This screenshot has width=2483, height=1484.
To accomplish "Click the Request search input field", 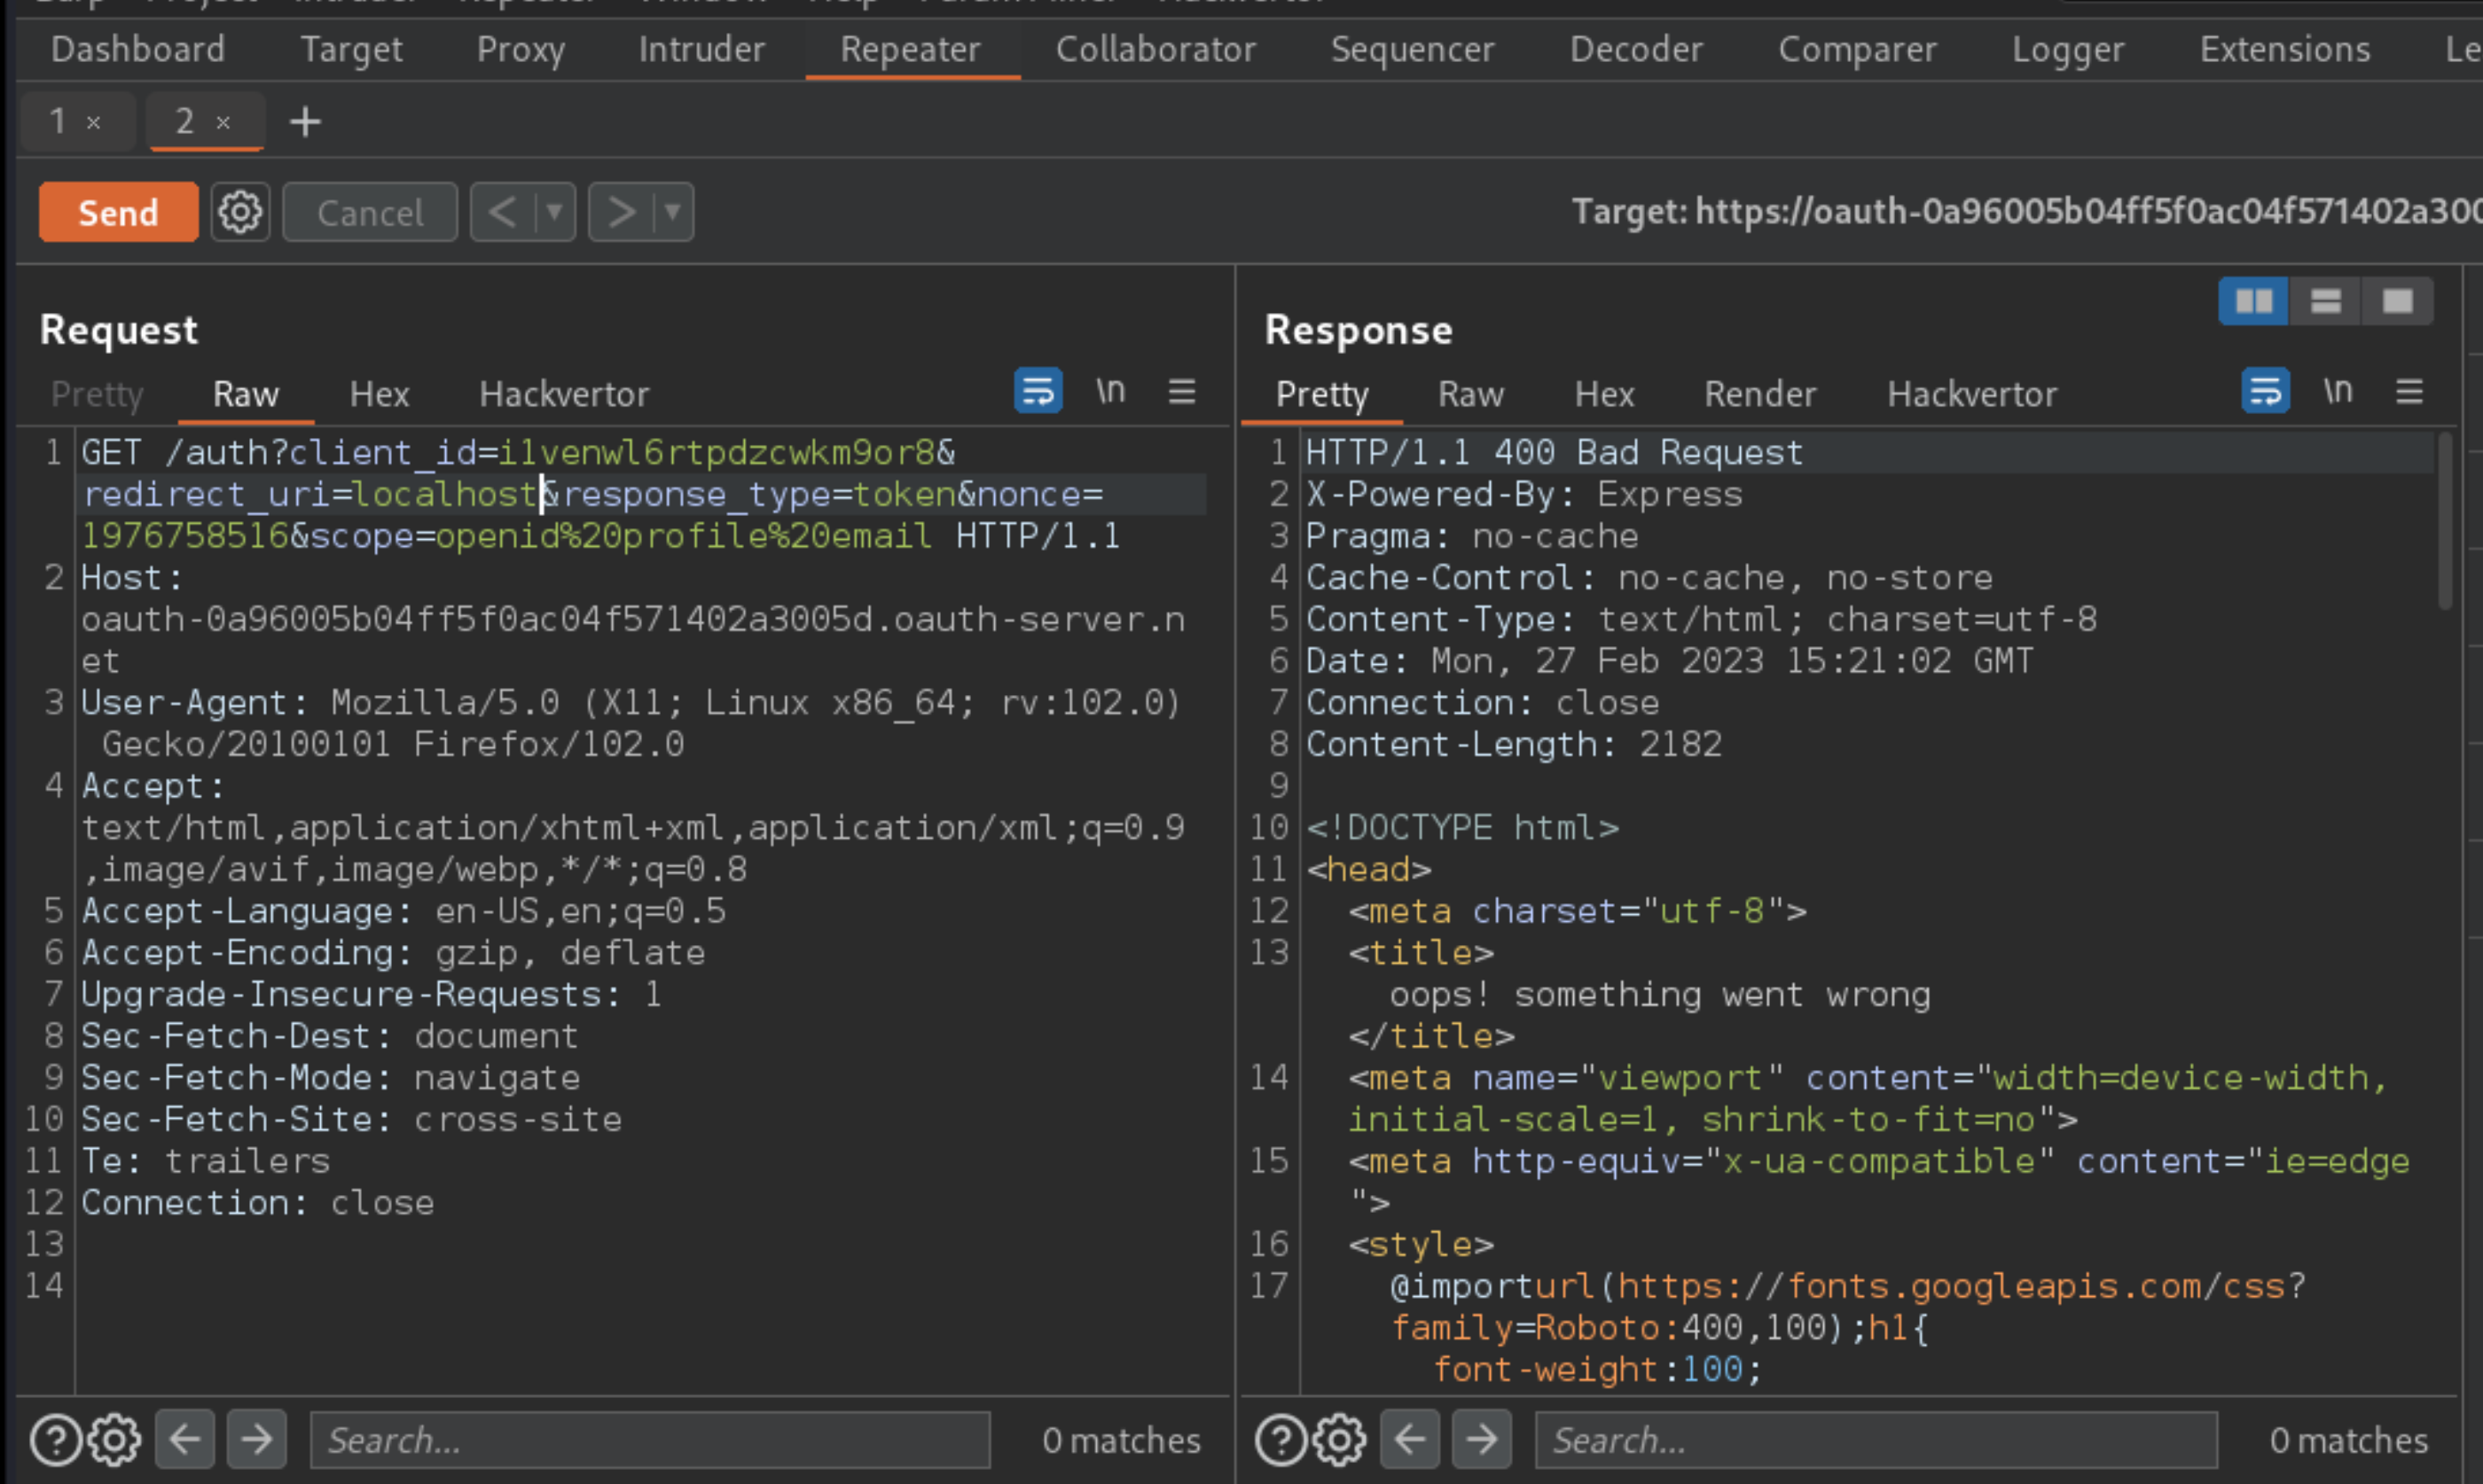I will pos(650,1440).
